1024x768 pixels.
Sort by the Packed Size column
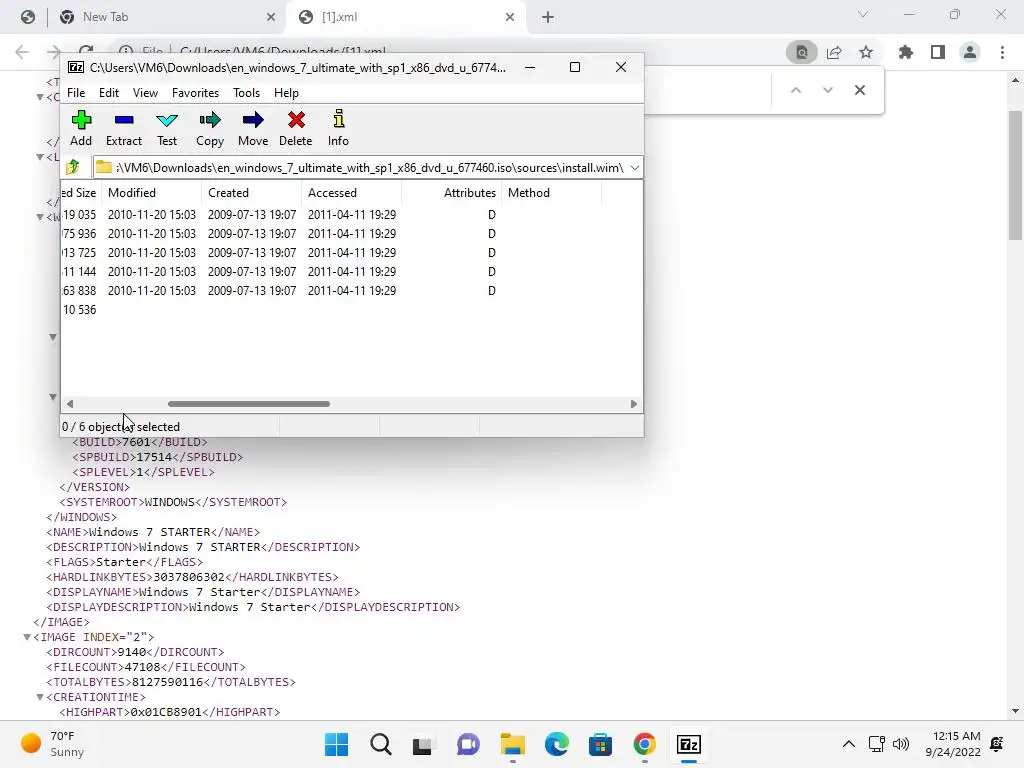(80, 193)
